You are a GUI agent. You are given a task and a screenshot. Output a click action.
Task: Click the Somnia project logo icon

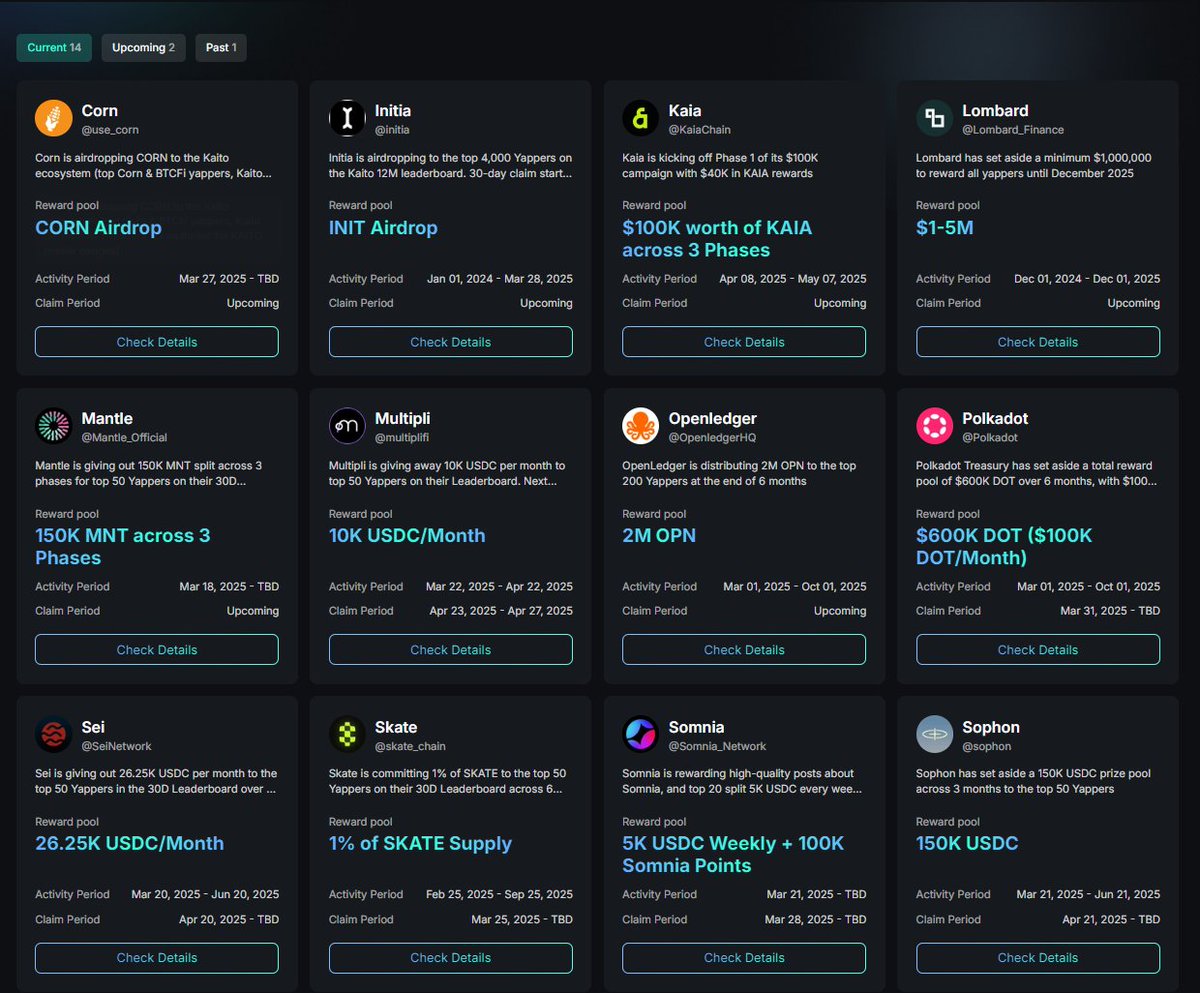(x=640, y=735)
